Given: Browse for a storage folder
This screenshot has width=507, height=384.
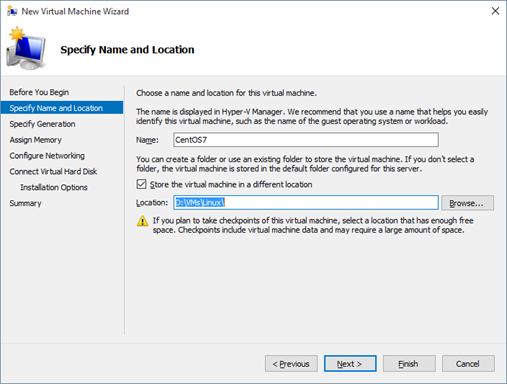Looking at the screenshot, I should [467, 203].
